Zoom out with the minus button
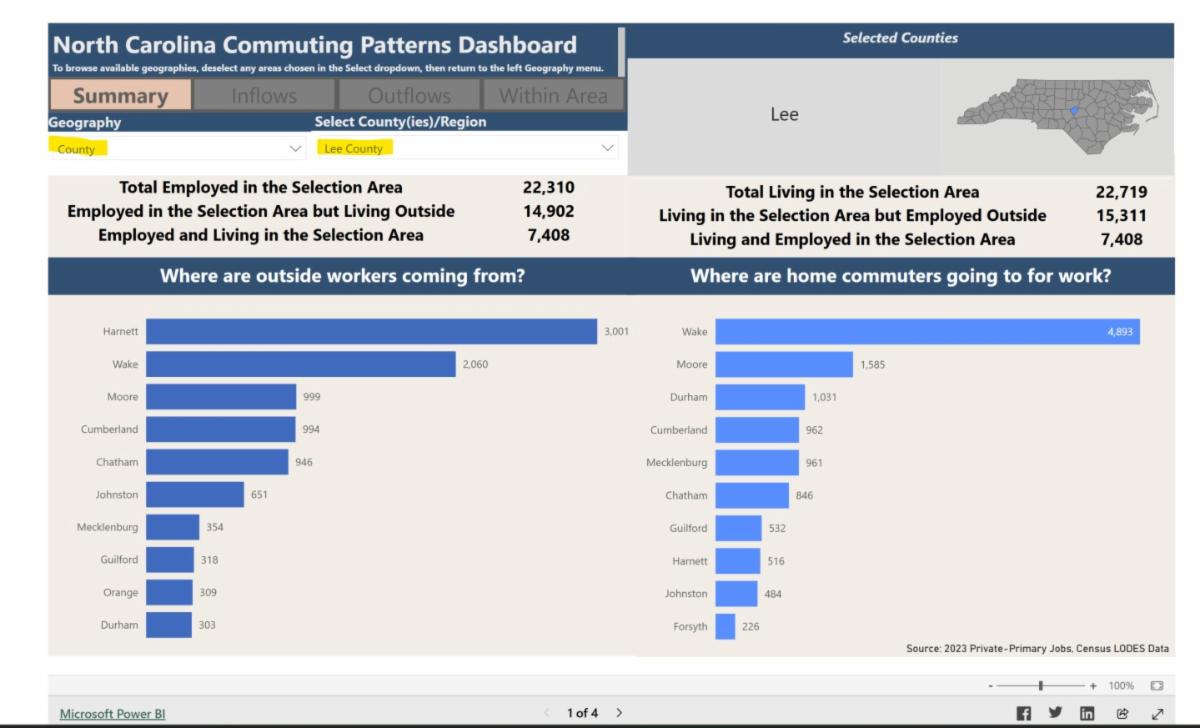1200x728 pixels. click(x=990, y=686)
